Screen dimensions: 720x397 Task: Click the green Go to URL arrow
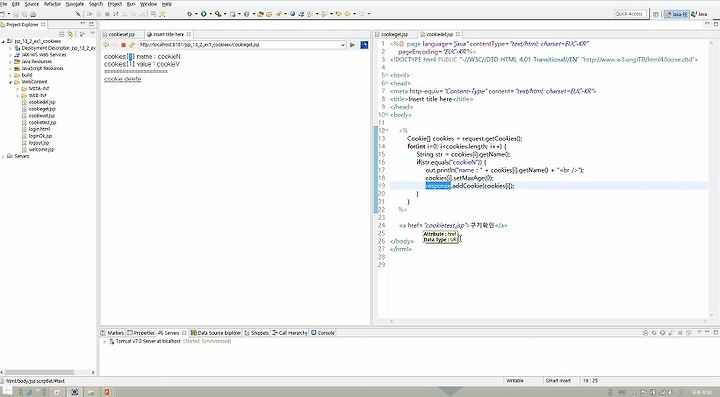[352, 45]
